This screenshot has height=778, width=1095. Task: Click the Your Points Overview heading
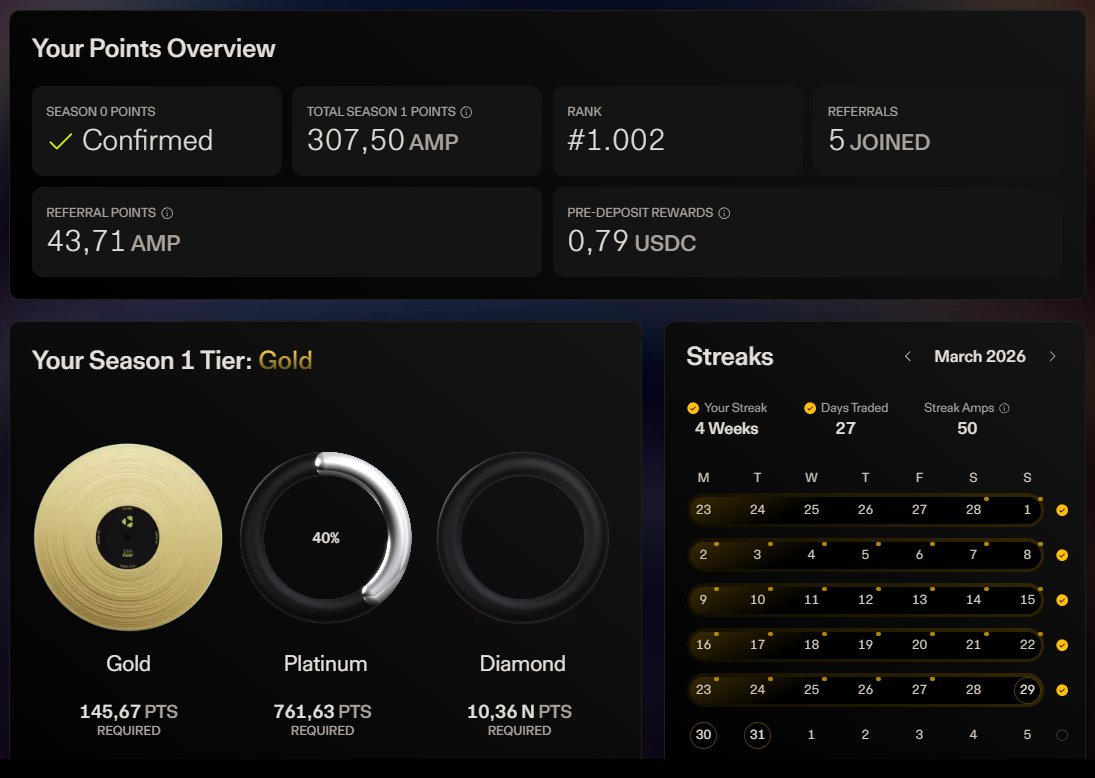point(154,48)
